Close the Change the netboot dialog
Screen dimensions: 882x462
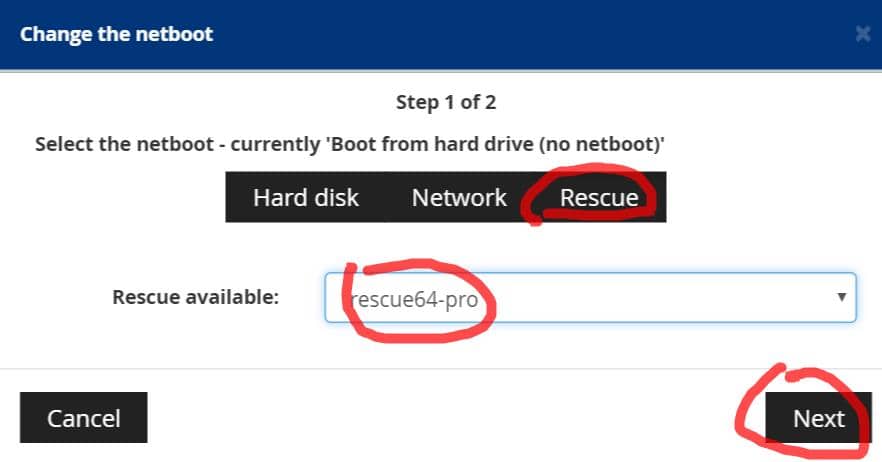click(863, 34)
